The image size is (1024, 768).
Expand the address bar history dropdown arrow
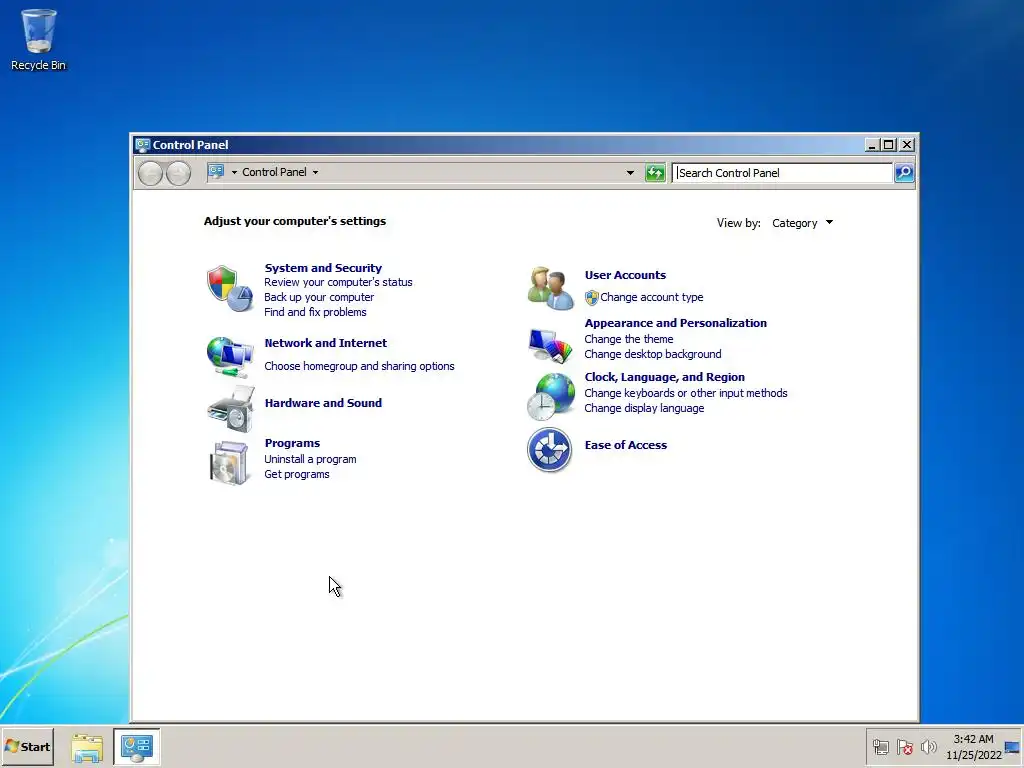point(630,172)
